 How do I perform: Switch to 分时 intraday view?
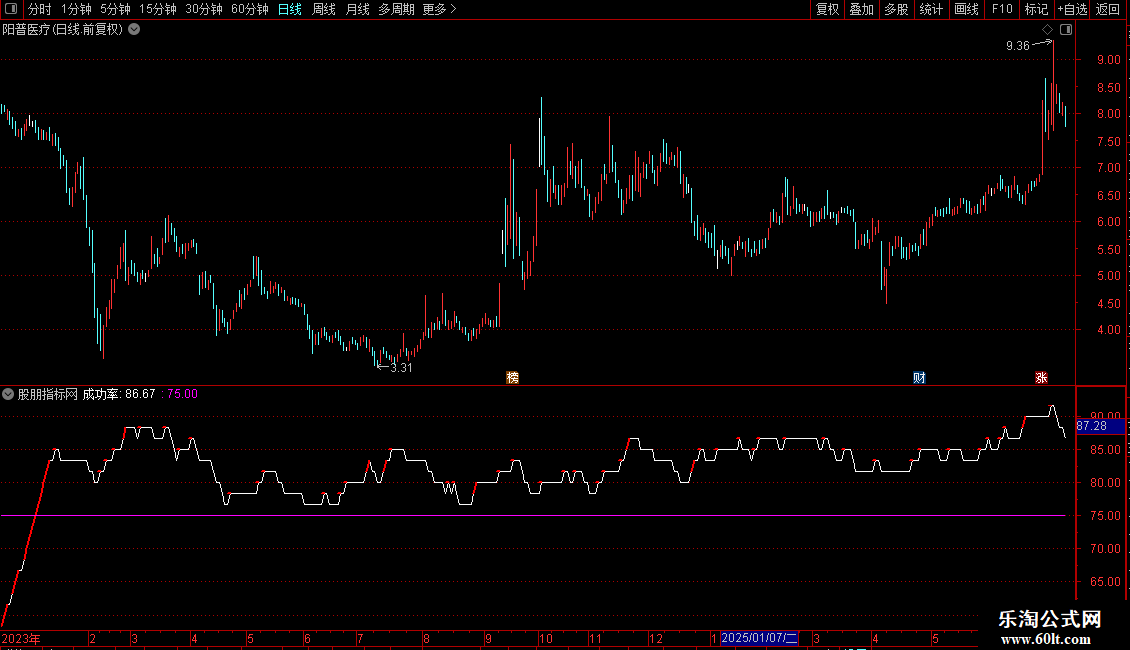point(40,9)
